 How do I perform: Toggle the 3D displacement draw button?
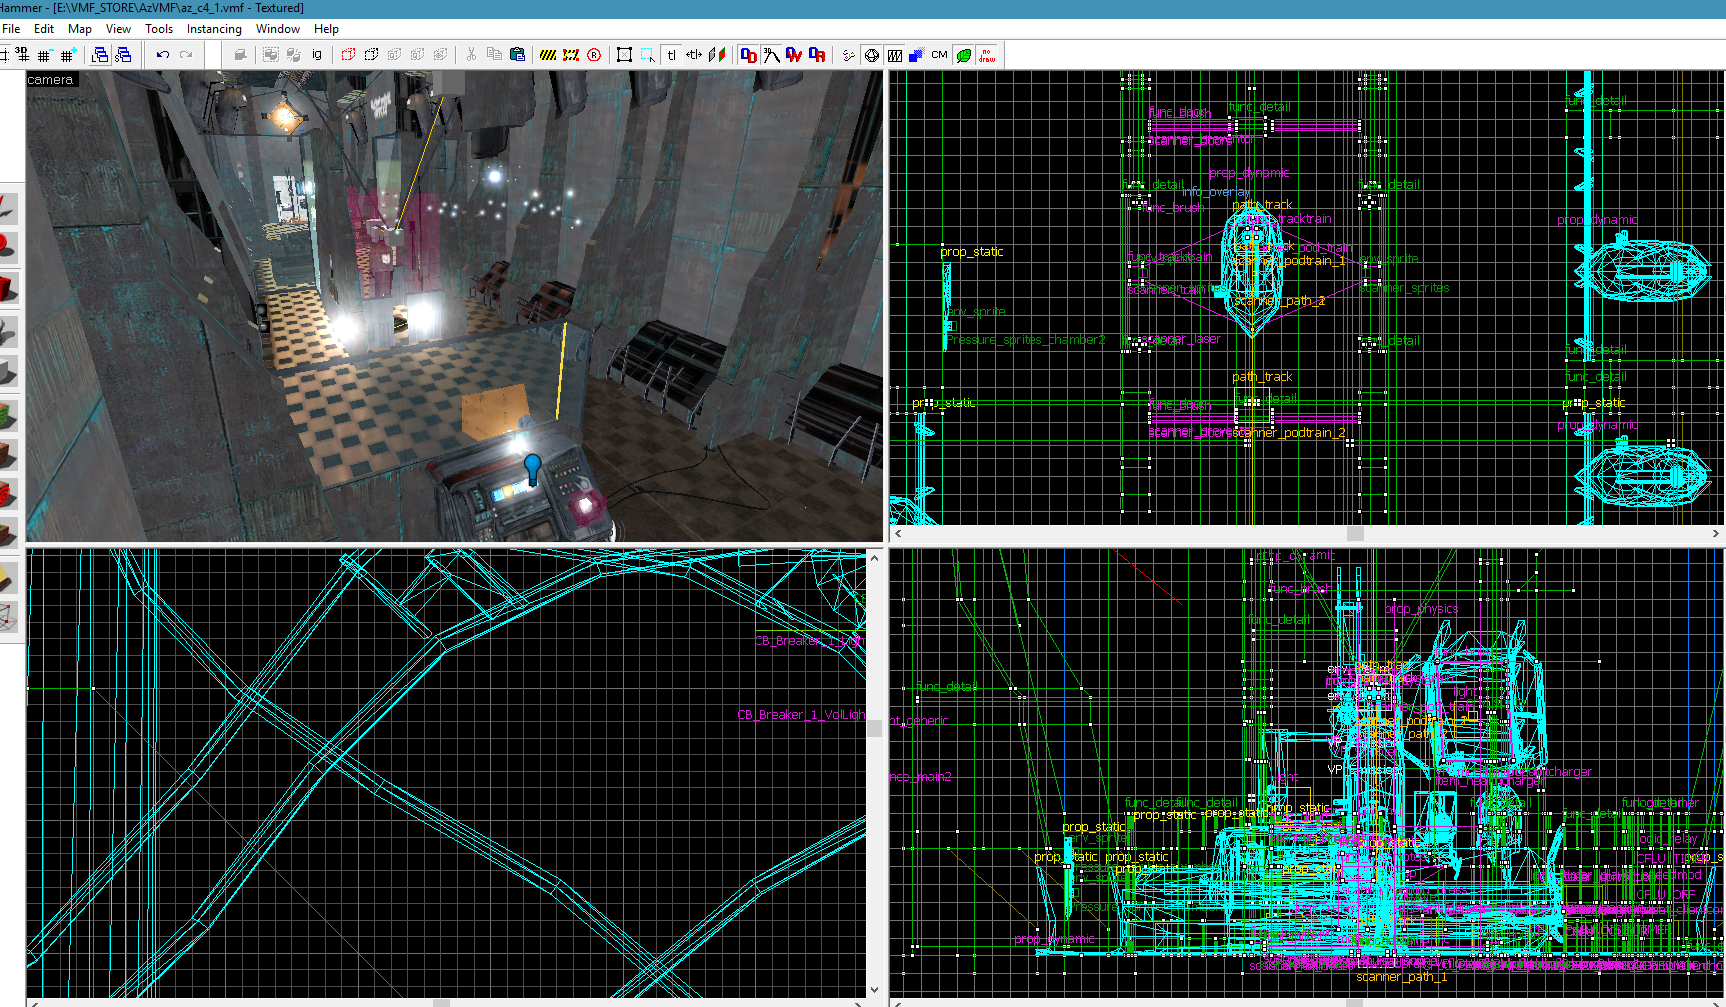tap(771, 55)
